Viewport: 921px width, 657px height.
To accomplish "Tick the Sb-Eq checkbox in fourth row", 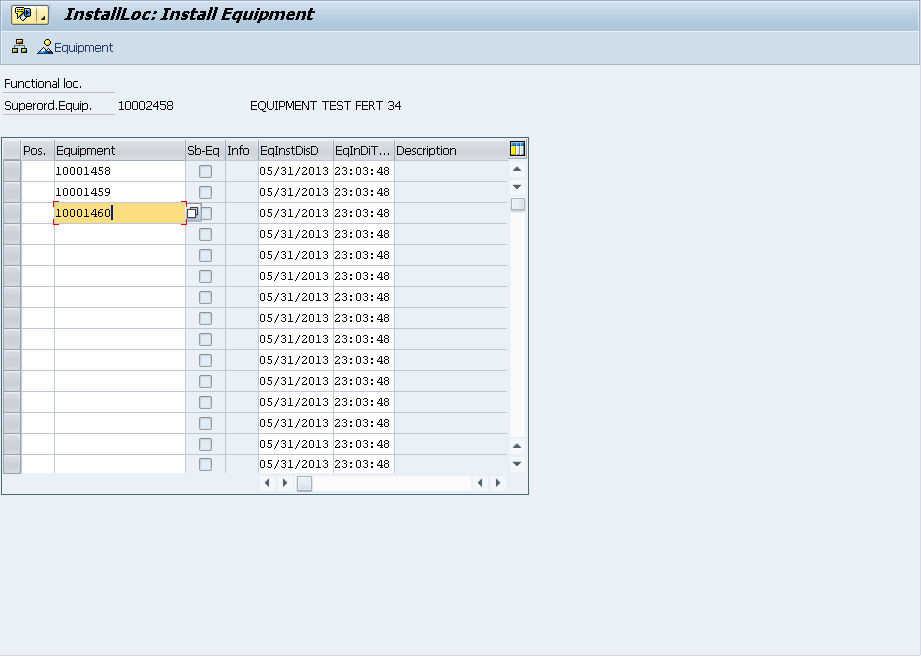I will tap(206, 234).
